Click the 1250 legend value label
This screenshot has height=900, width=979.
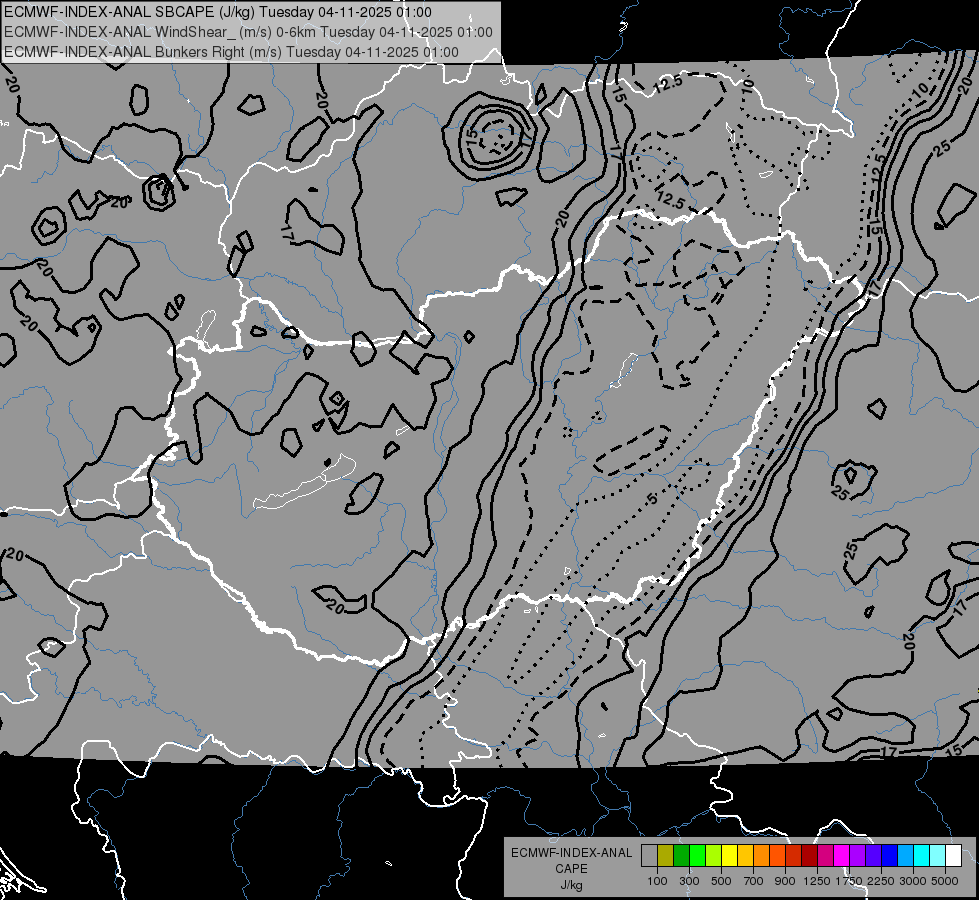(817, 881)
